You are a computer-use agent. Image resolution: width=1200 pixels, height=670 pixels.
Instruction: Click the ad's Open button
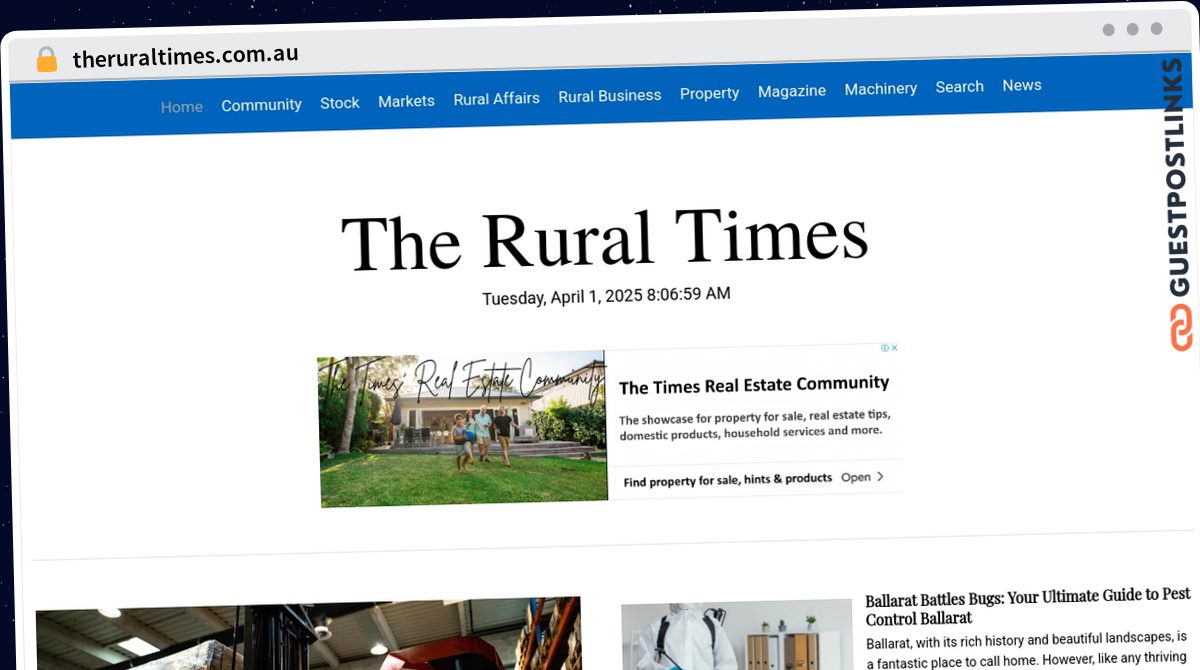pos(862,477)
